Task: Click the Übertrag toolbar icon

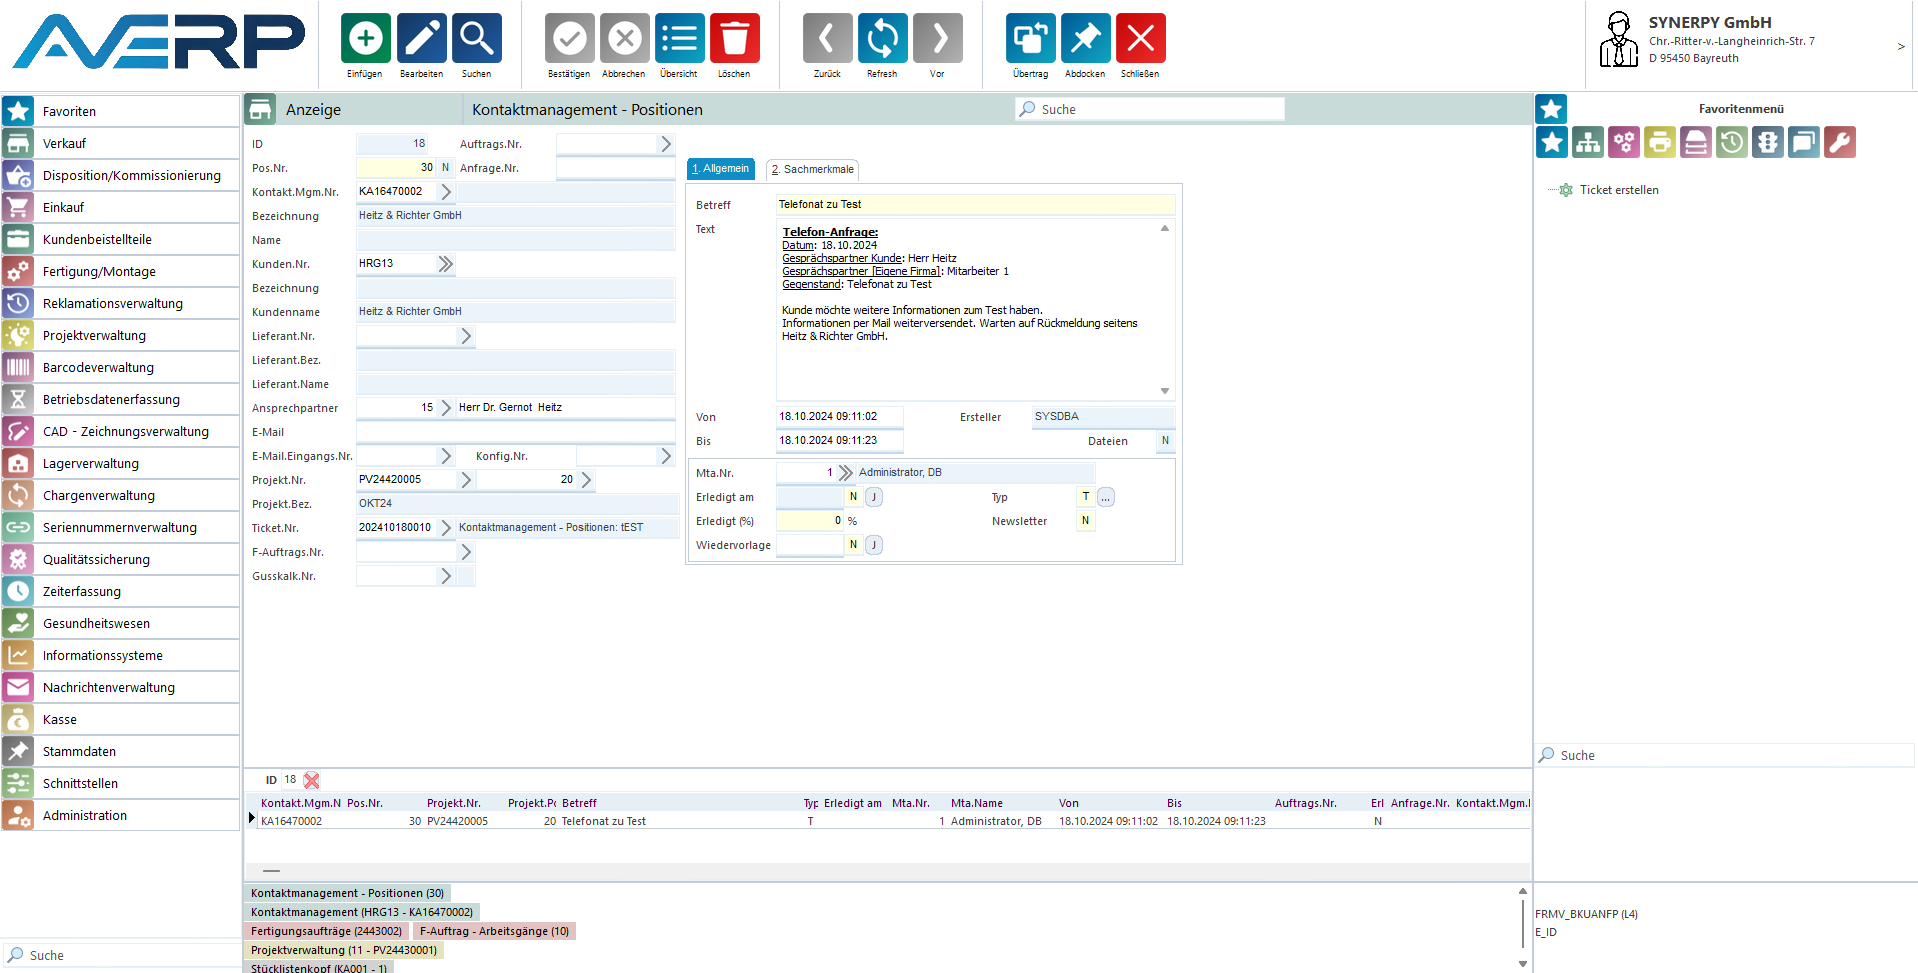Action: (x=1030, y=39)
